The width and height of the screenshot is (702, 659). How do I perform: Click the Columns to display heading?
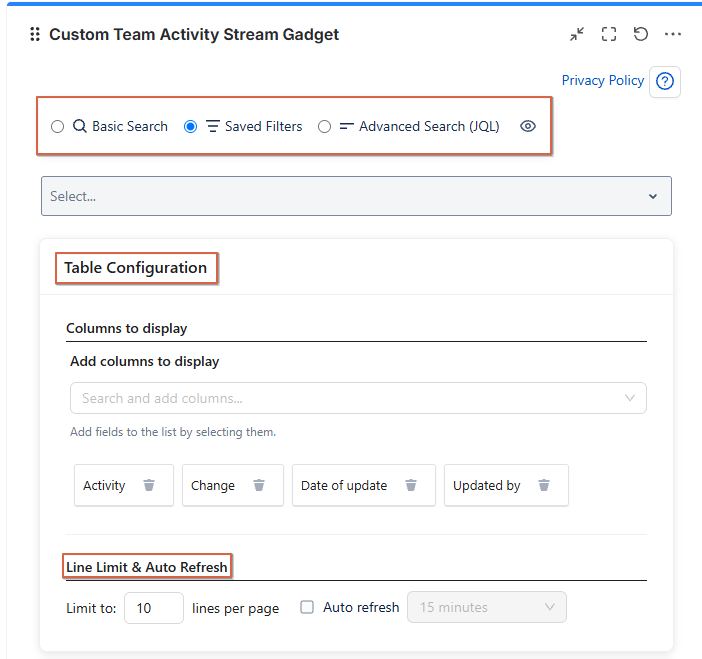tap(127, 328)
